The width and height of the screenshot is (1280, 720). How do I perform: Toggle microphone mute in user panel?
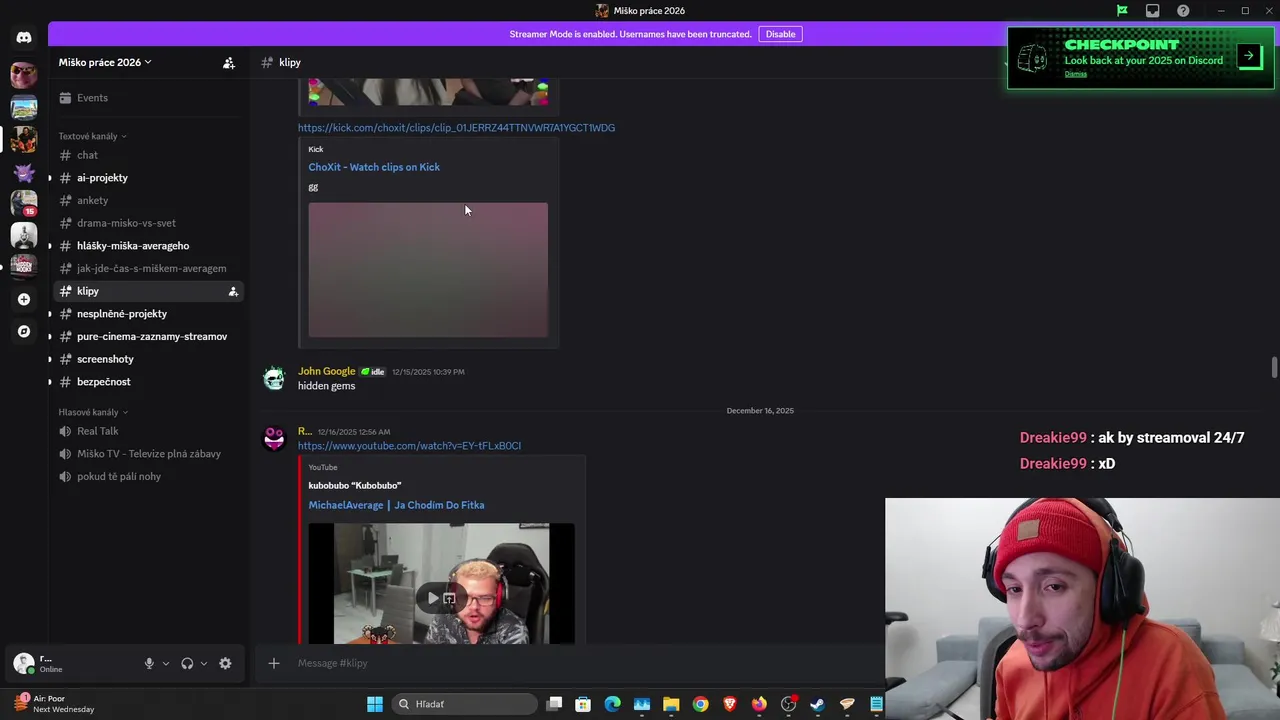(149, 663)
